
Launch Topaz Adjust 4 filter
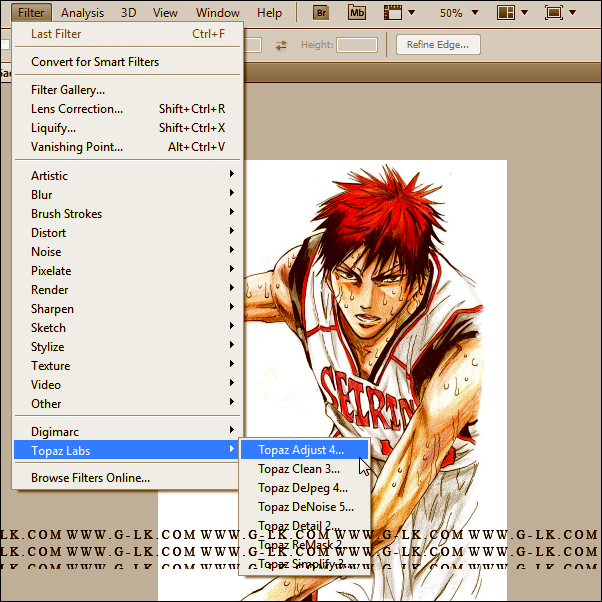pyautogui.click(x=304, y=450)
